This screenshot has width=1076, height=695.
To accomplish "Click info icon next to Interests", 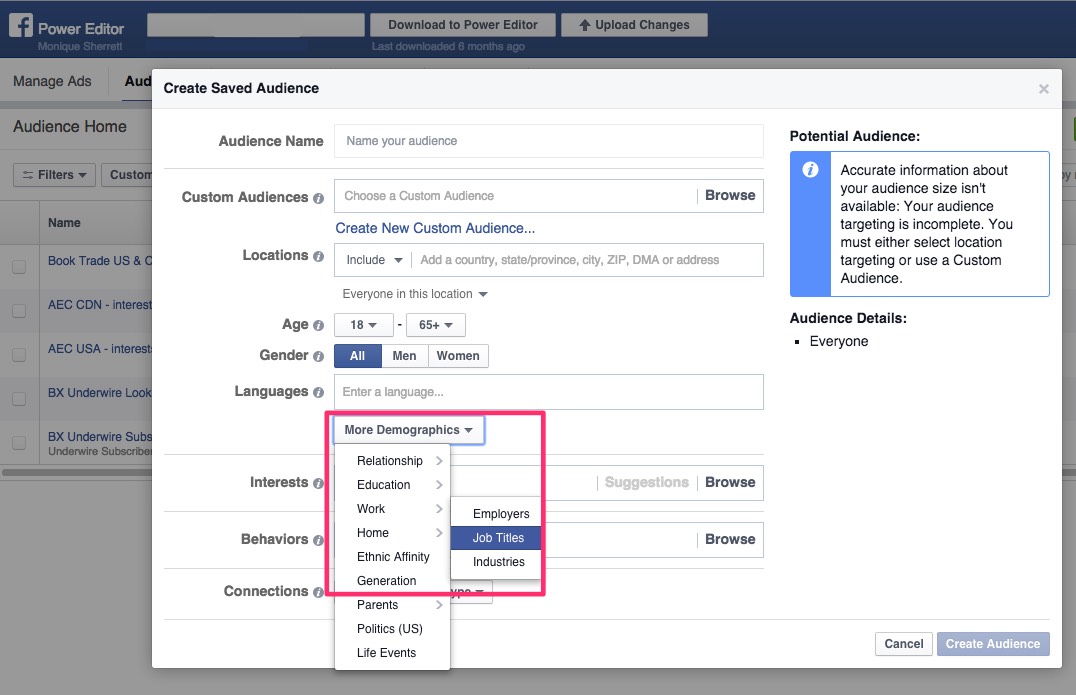I will click(x=318, y=484).
